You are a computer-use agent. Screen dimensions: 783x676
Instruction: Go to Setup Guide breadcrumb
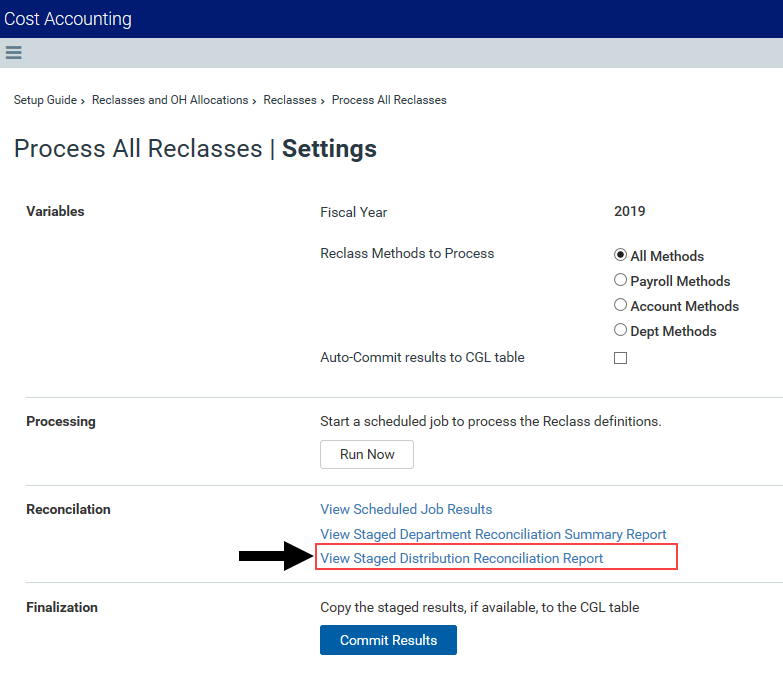(45, 100)
